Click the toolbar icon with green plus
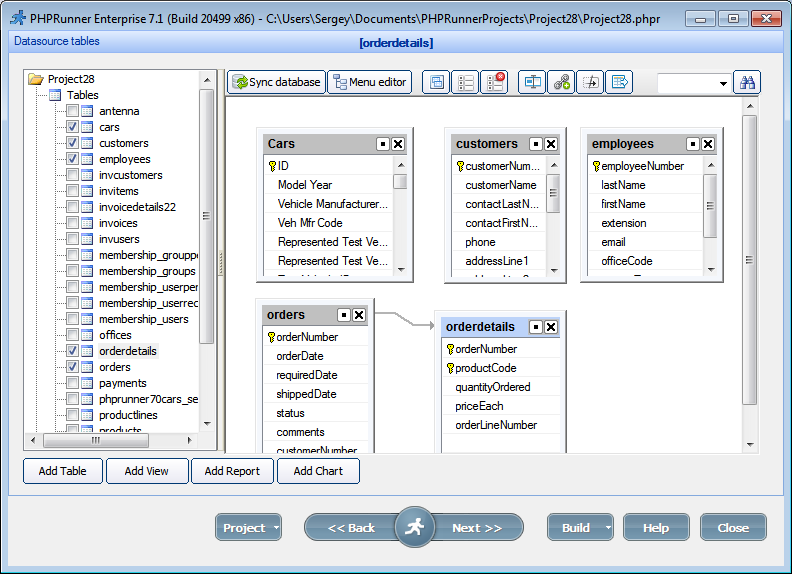792x574 pixels. [562, 83]
